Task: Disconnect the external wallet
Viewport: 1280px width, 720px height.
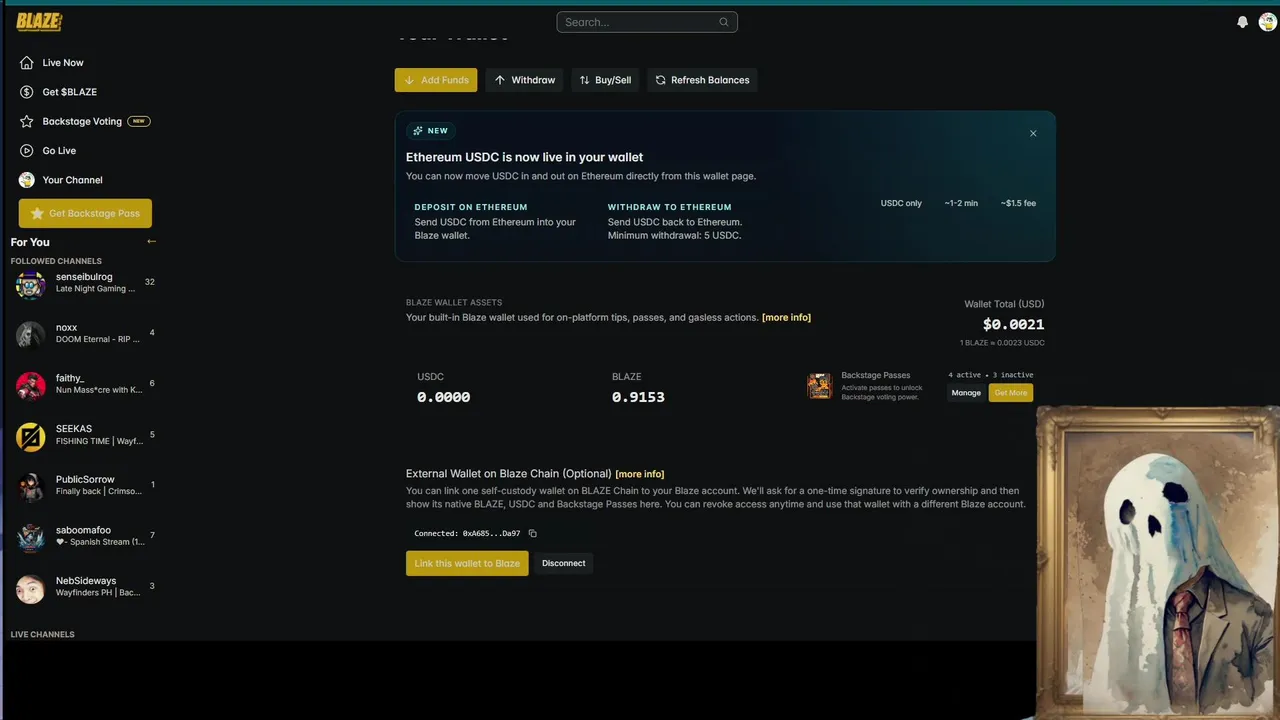Action: [x=564, y=563]
